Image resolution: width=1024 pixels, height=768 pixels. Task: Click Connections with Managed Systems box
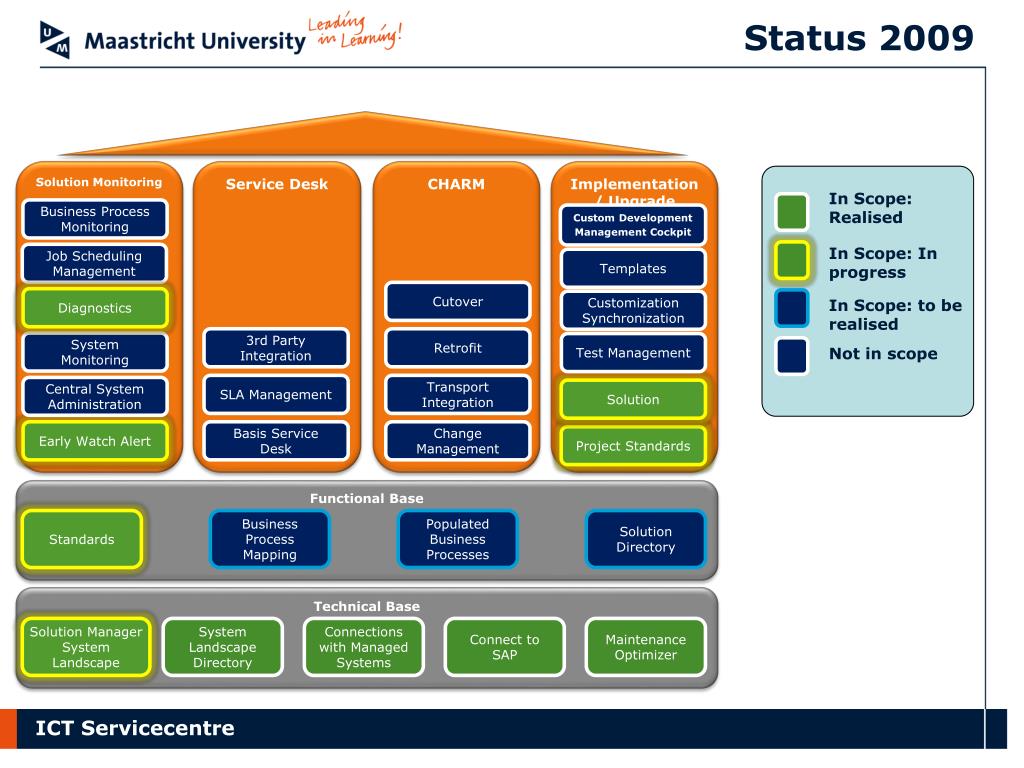pos(364,647)
